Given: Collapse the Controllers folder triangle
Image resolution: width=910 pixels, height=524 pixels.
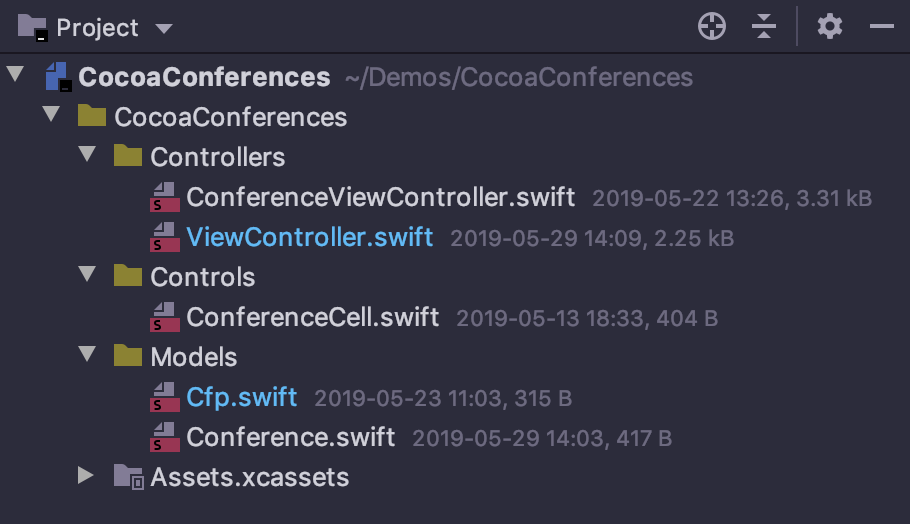Looking at the screenshot, I should 87,154.
